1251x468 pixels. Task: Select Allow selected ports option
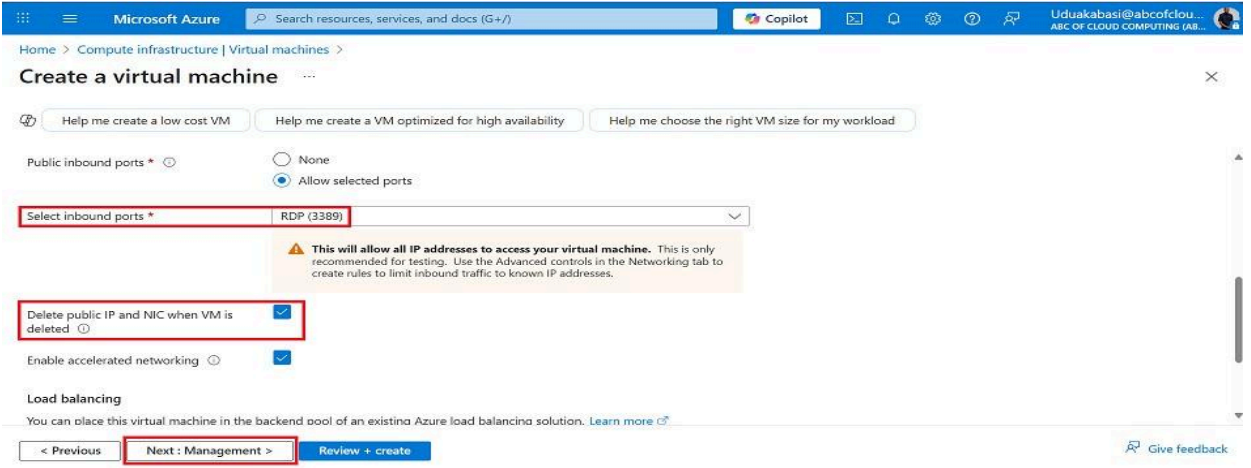tap(281, 180)
